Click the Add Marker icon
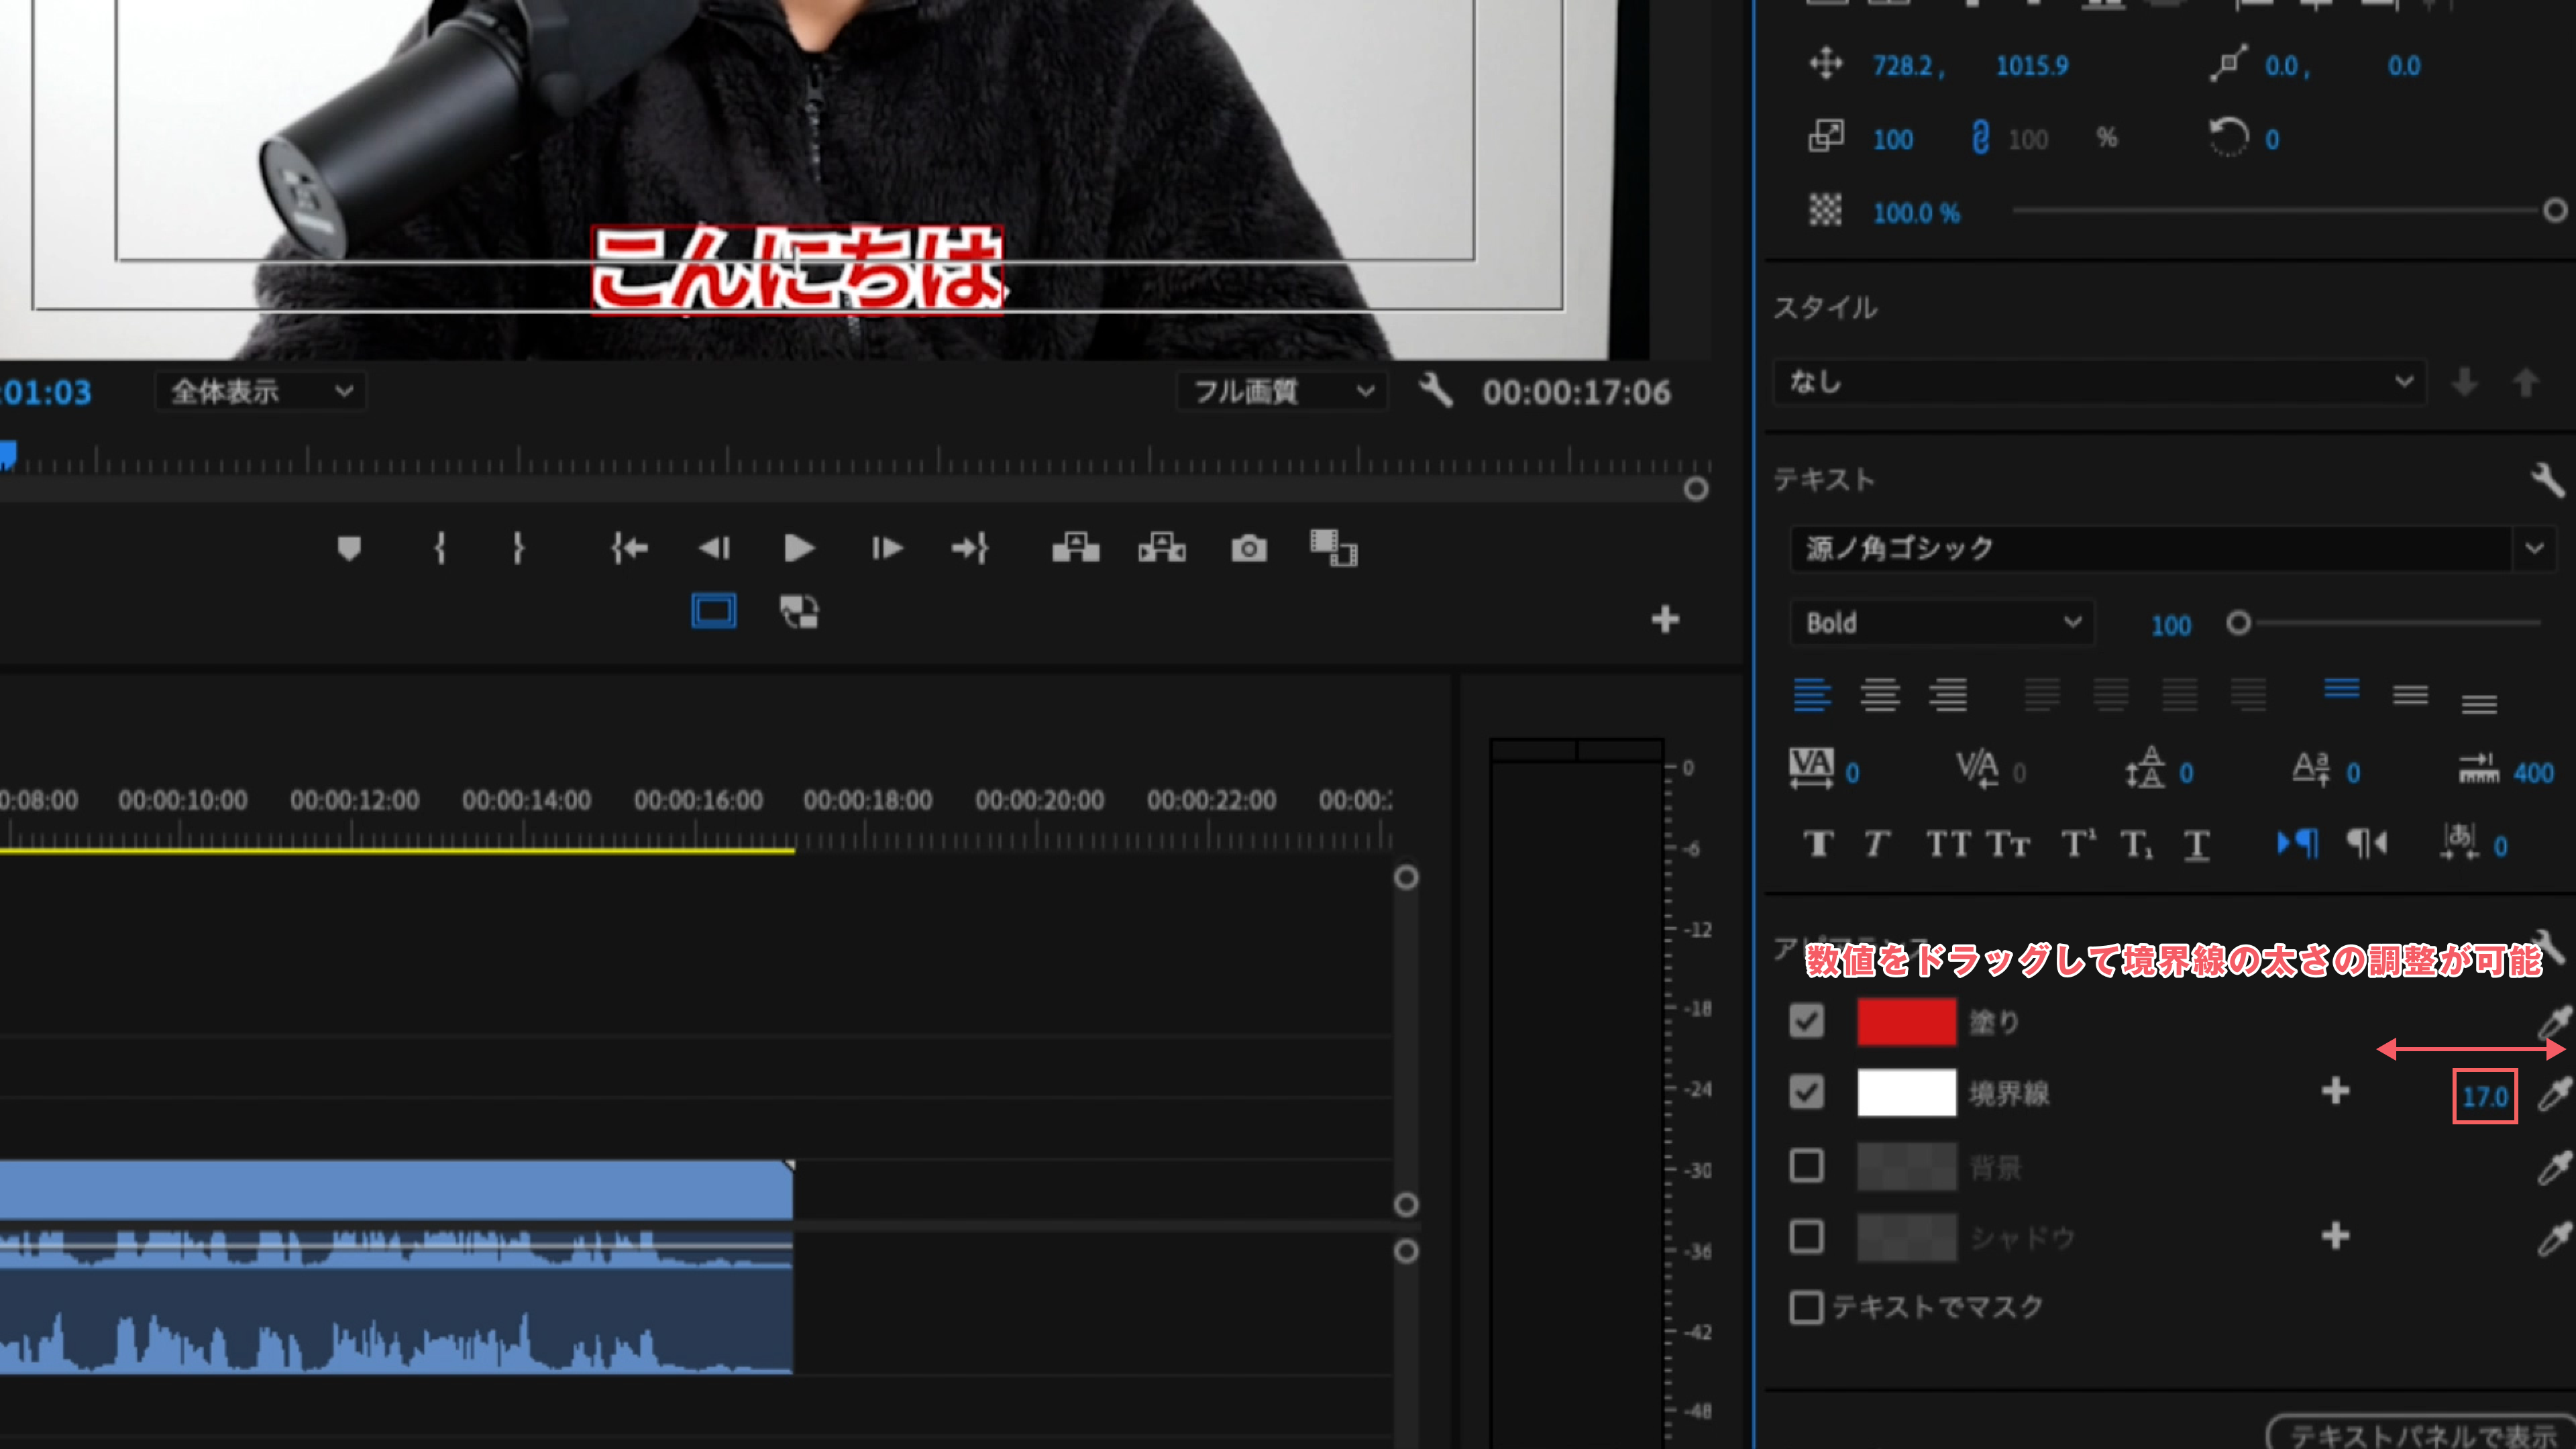 349,548
